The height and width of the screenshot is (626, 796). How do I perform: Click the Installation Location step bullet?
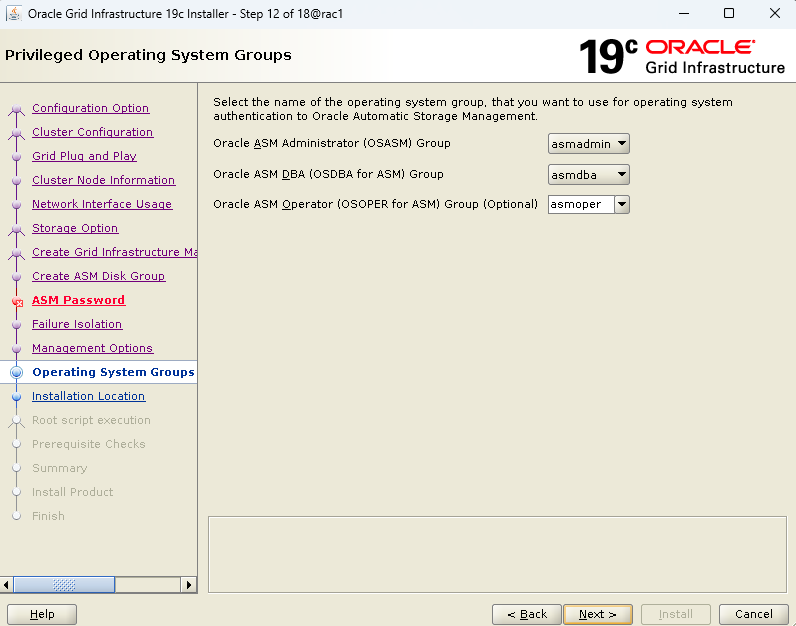pyautogui.click(x=16, y=397)
